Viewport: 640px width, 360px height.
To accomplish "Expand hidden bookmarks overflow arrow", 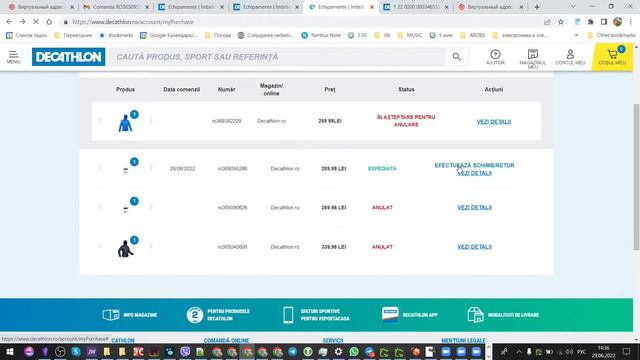I will [576, 36].
